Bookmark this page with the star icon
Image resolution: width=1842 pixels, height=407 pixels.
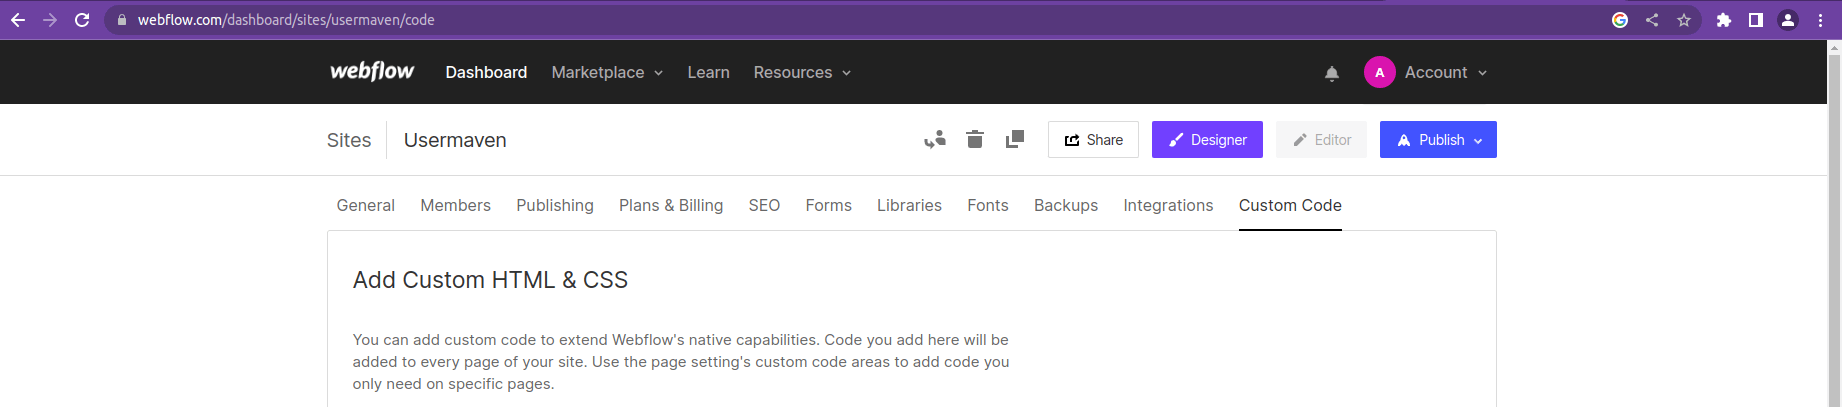[x=1684, y=20]
